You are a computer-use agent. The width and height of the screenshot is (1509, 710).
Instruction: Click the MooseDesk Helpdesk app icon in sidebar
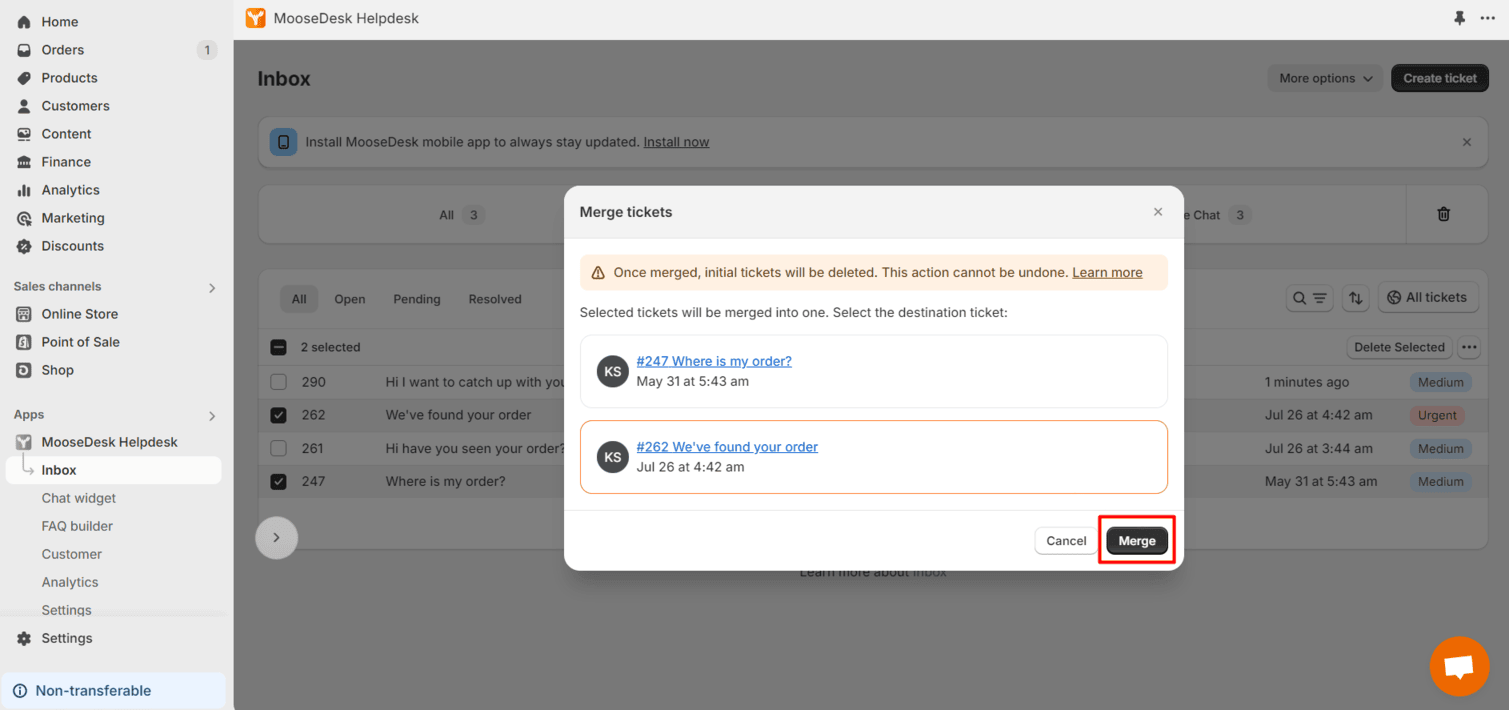(24, 442)
